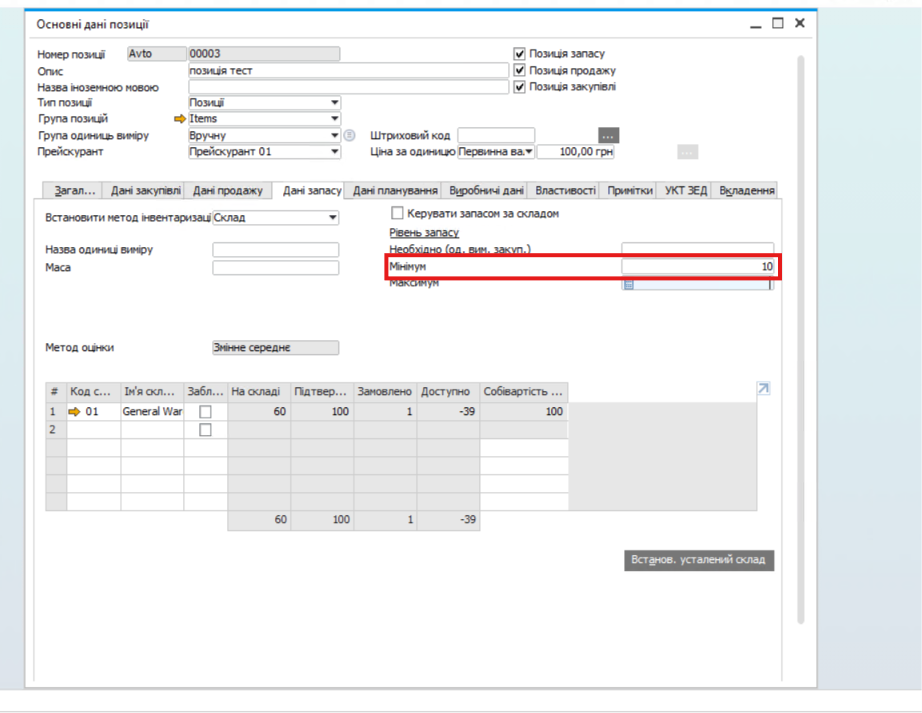This screenshot has width=922, height=713.
Task: Check the Забл. box in row 2
Action: point(205,430)
